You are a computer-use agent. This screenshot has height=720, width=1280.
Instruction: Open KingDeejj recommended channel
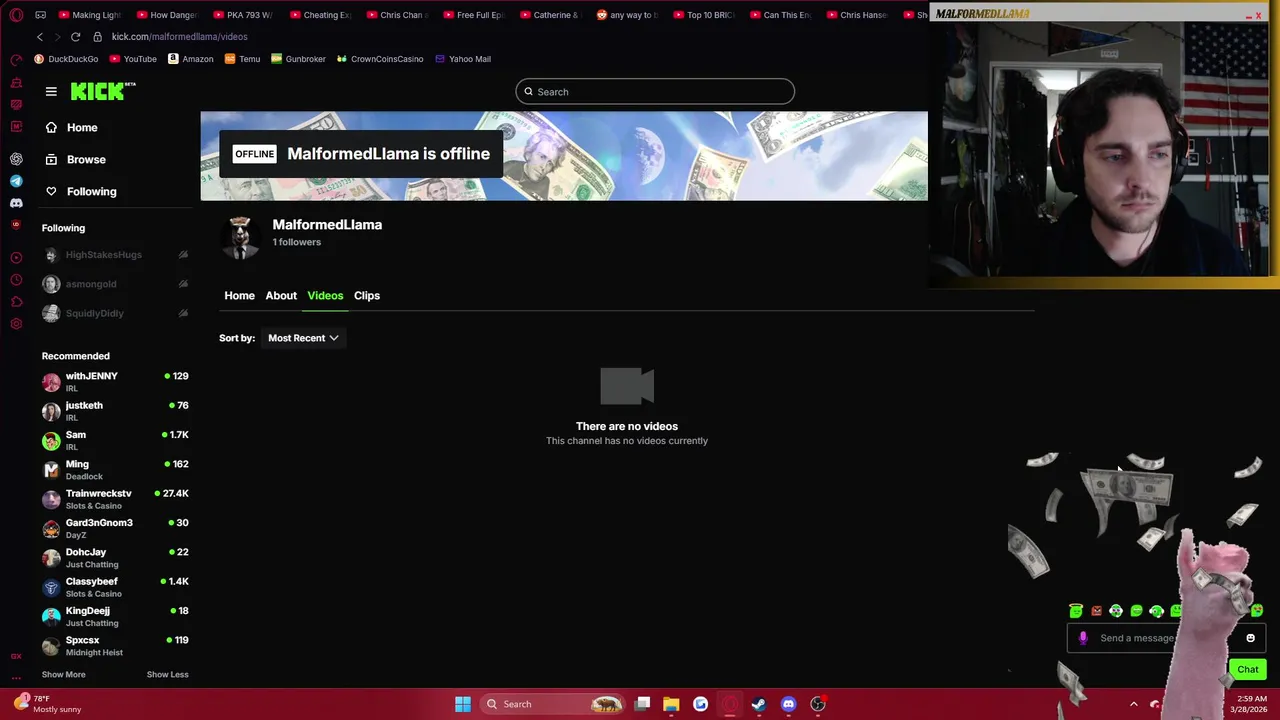coord(115,616)
